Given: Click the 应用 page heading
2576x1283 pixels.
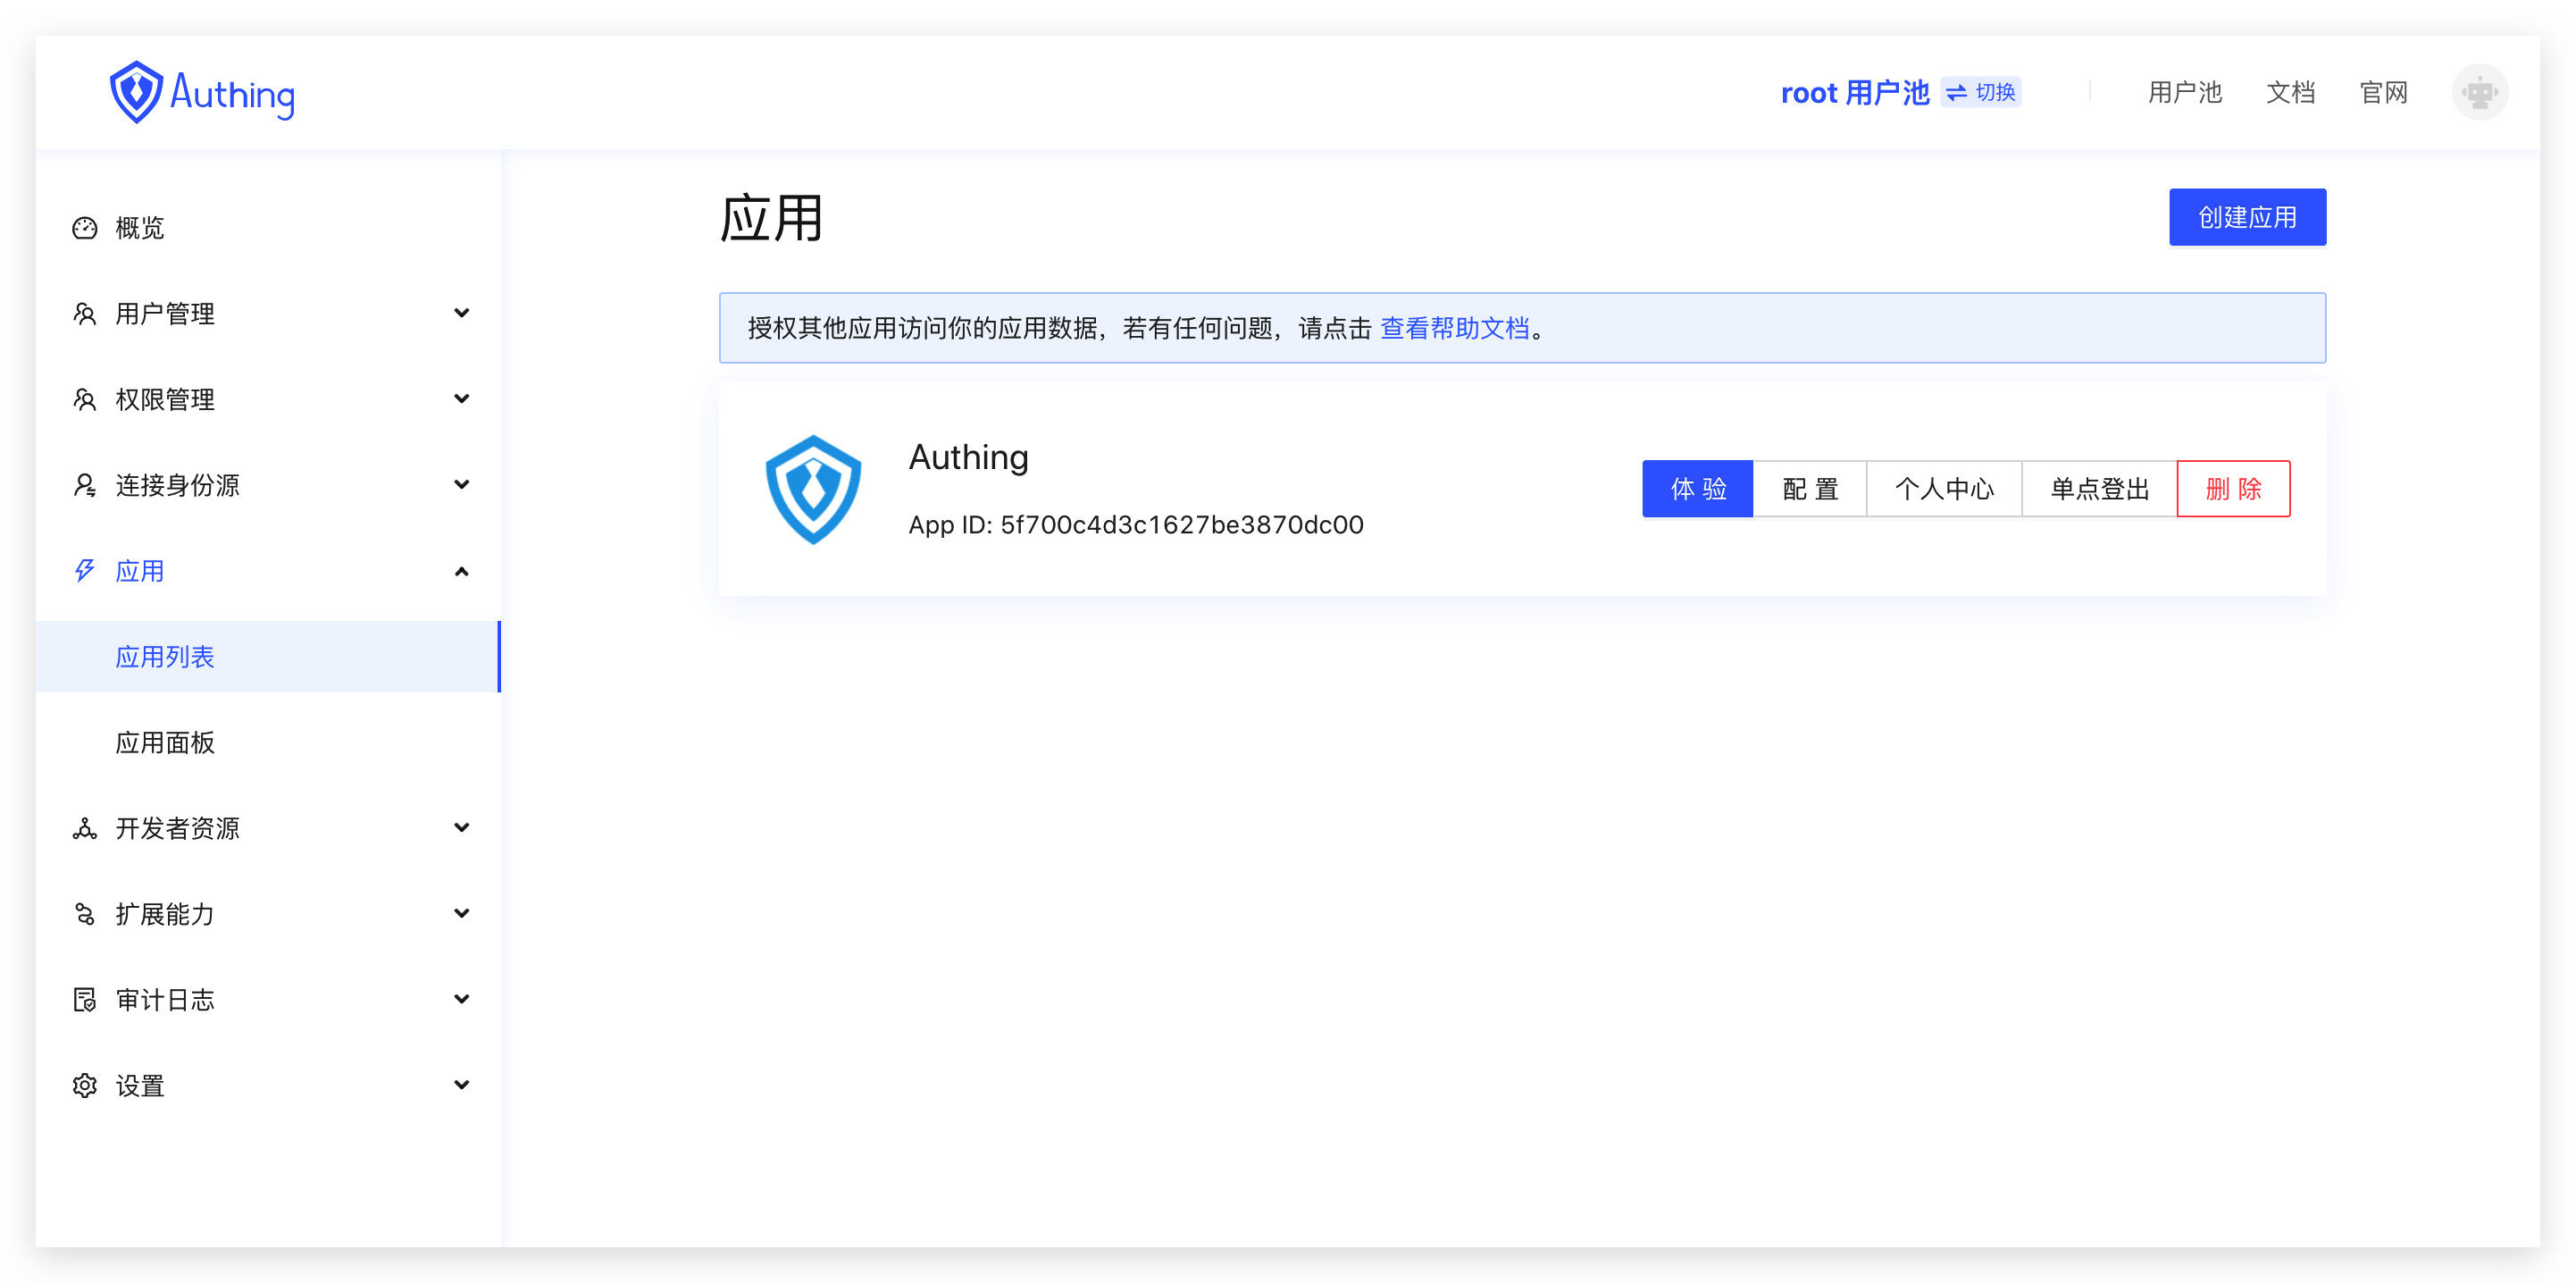Looking at the screenshot, I should 771,219.
